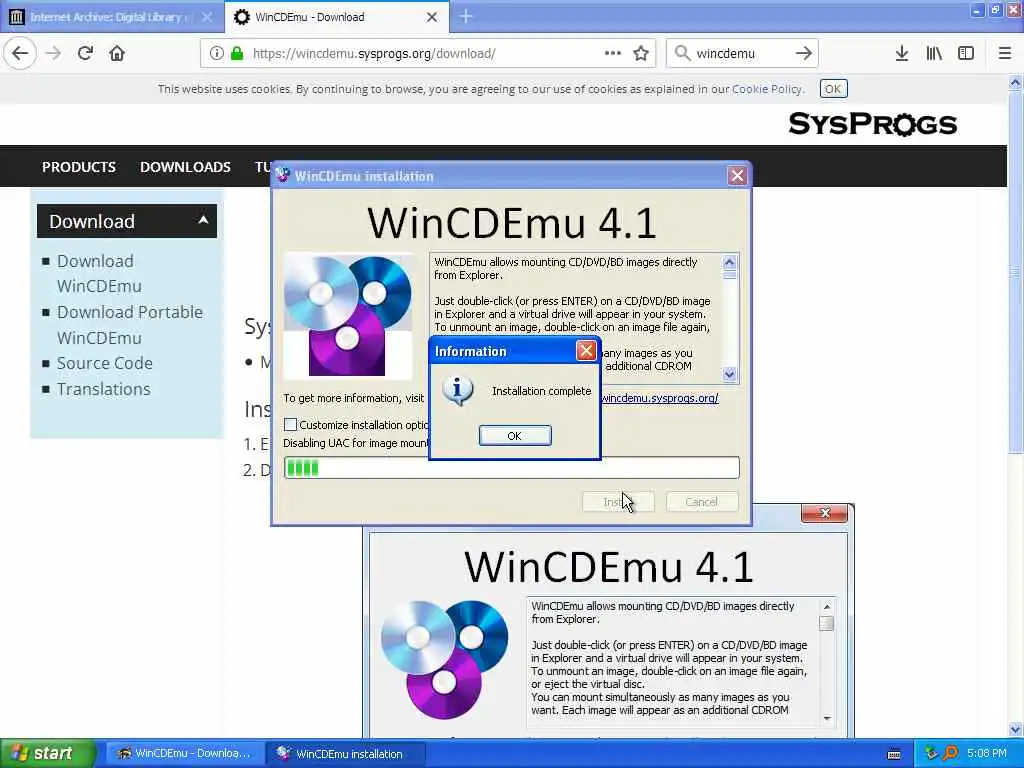Screen dimensions: 1024x768
Task: Click Cancel in WinCDEmu installer
Action: [701, 502]
